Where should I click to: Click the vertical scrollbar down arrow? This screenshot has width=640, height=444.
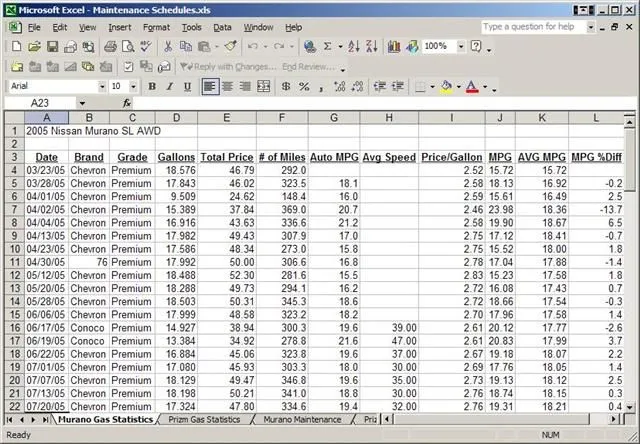click(629, 407)
